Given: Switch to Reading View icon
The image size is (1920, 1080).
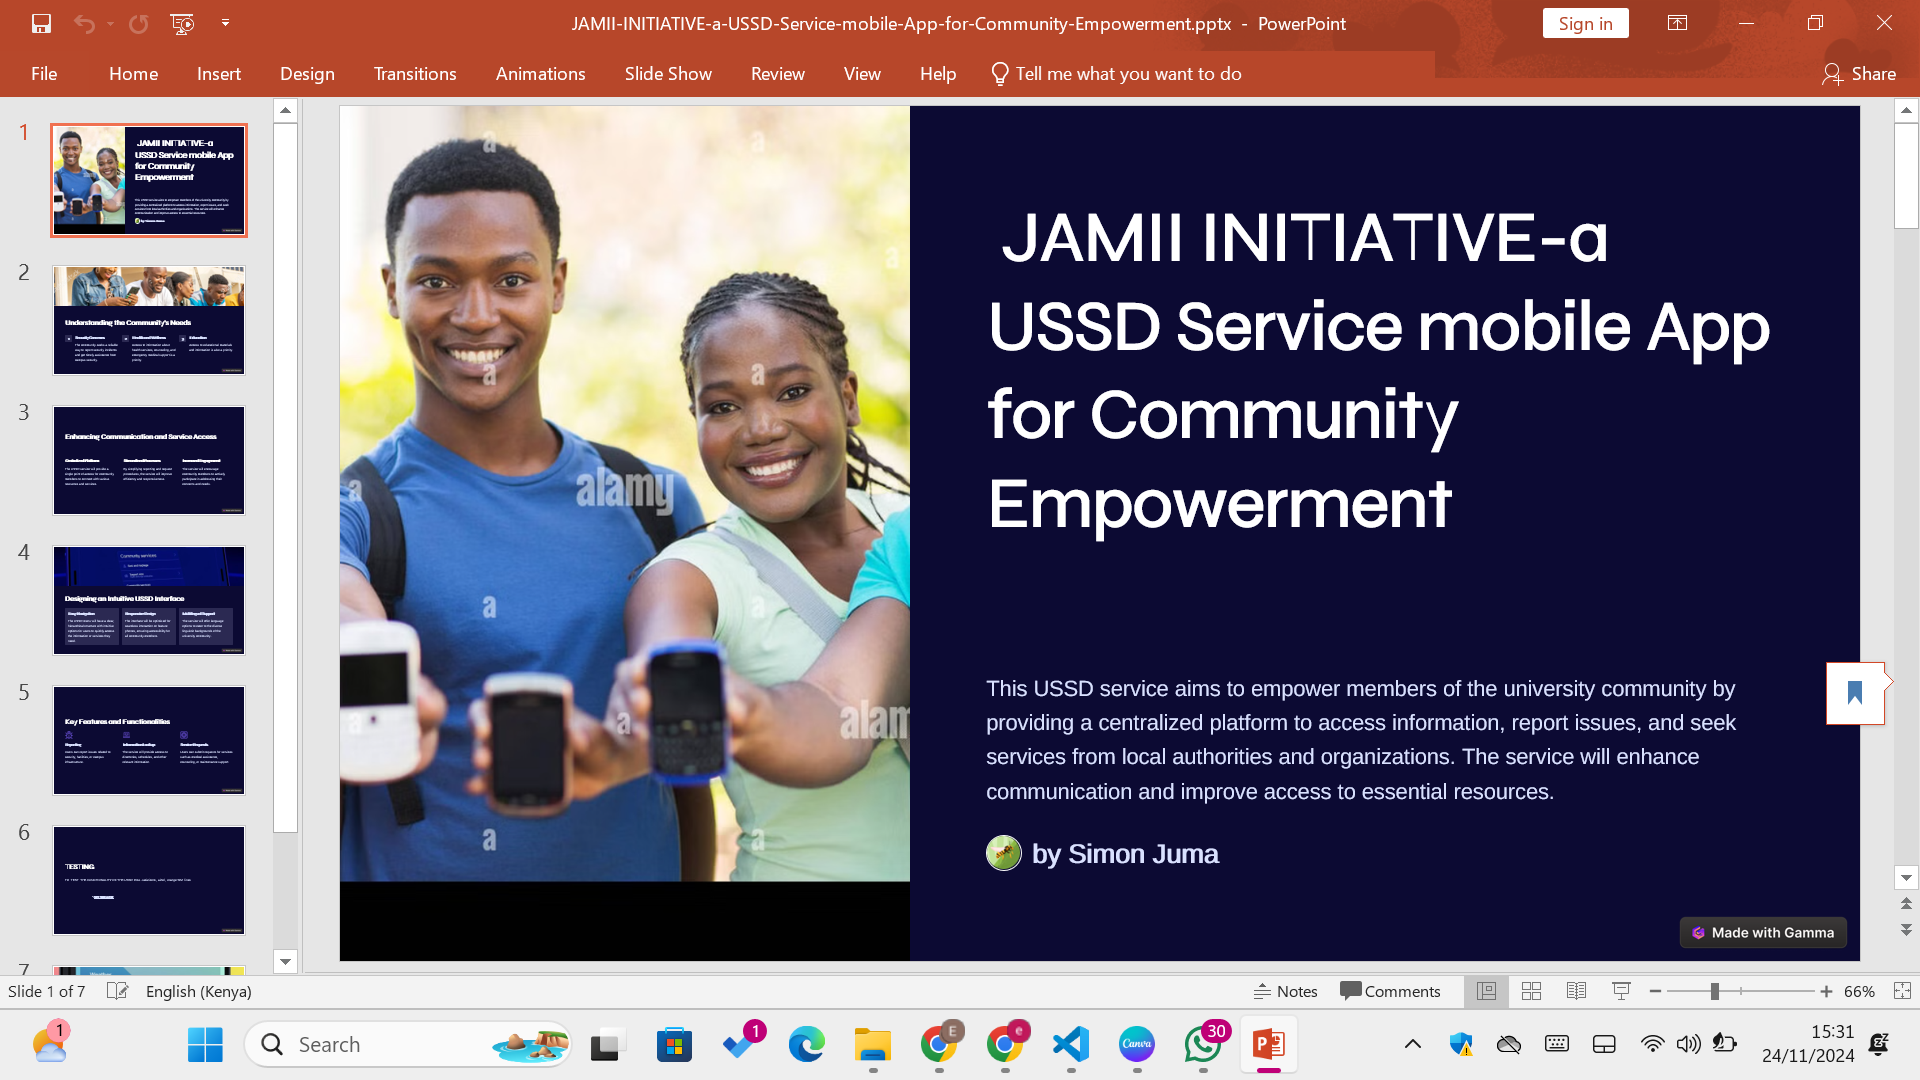Looking at the screenshot, I should point(1576,991).
